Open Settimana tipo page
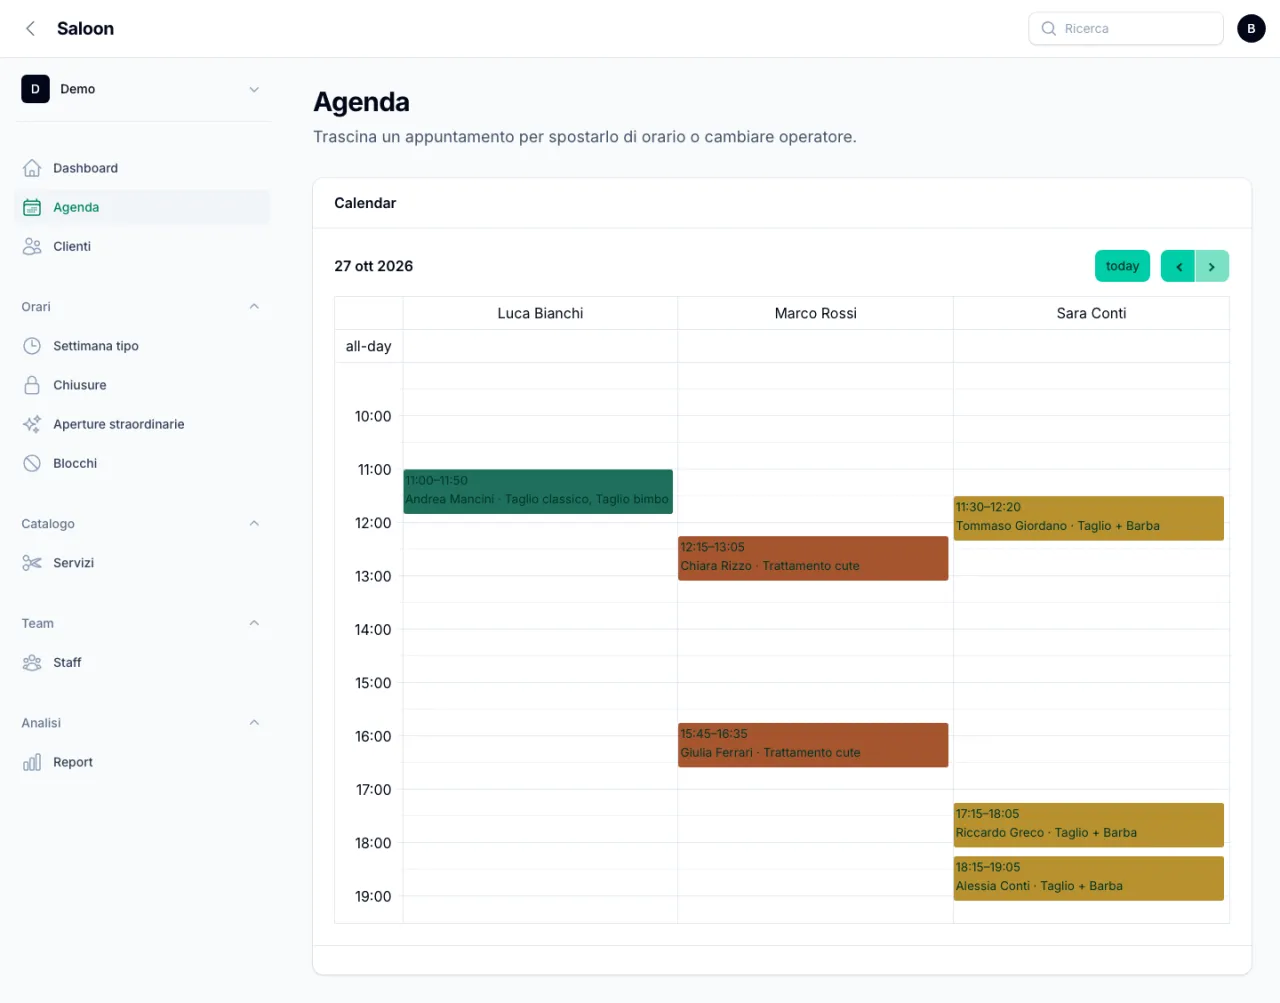1280x1003 pixels. [x=143, y=346]
